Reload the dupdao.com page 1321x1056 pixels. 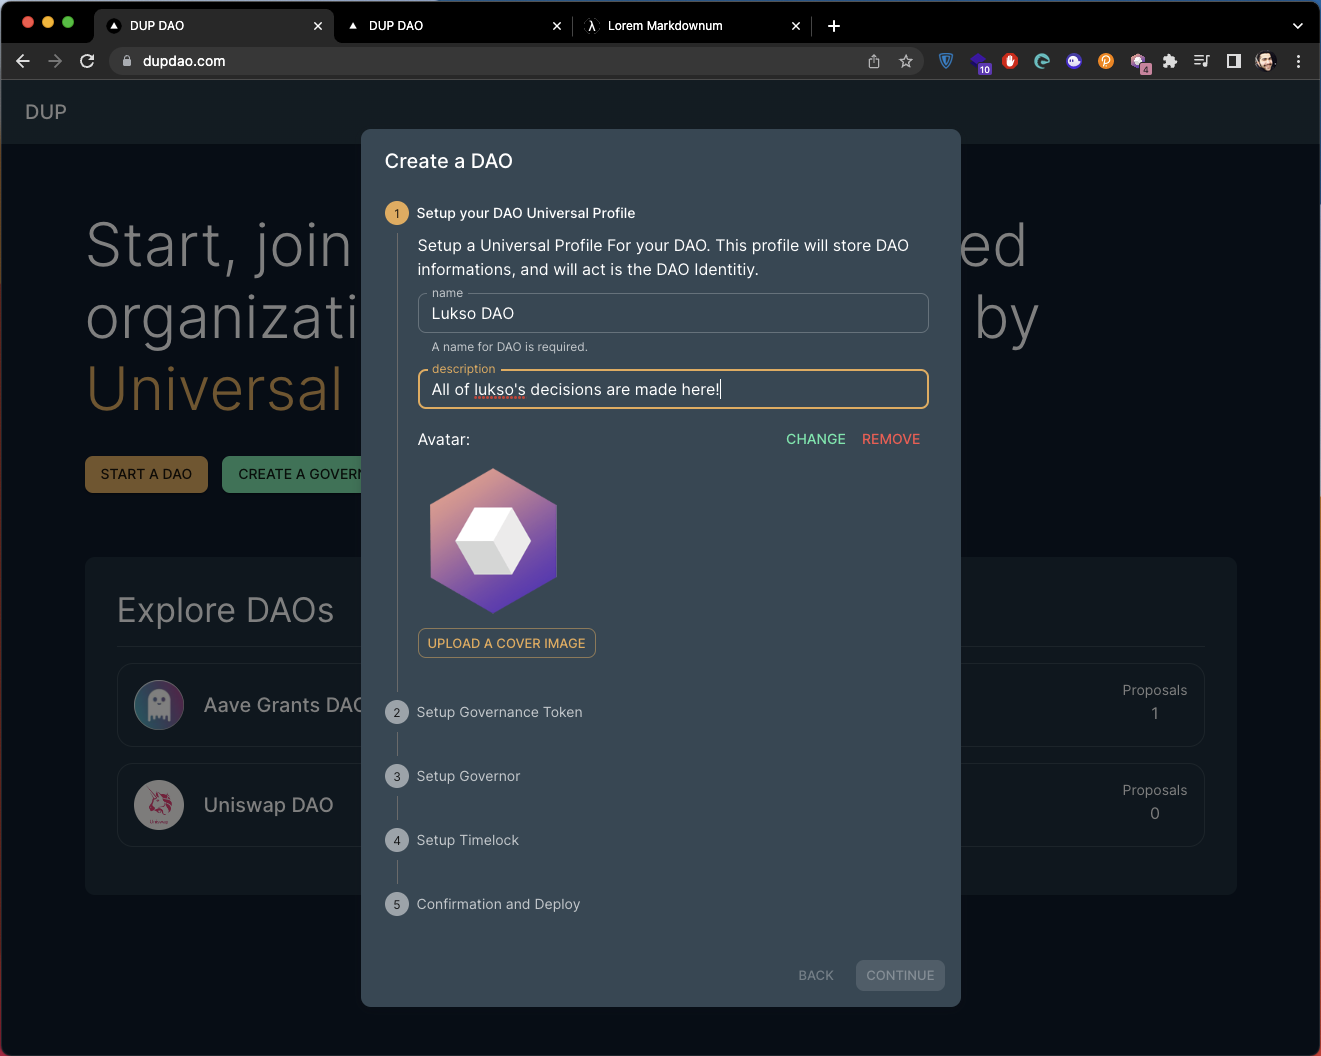87,61
